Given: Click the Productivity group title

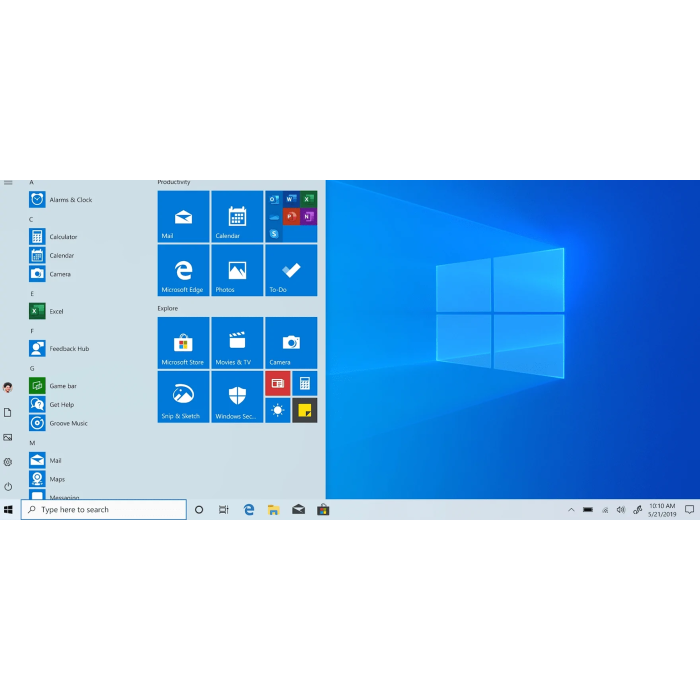Looking at the screenshot, I should coord(174,182).
